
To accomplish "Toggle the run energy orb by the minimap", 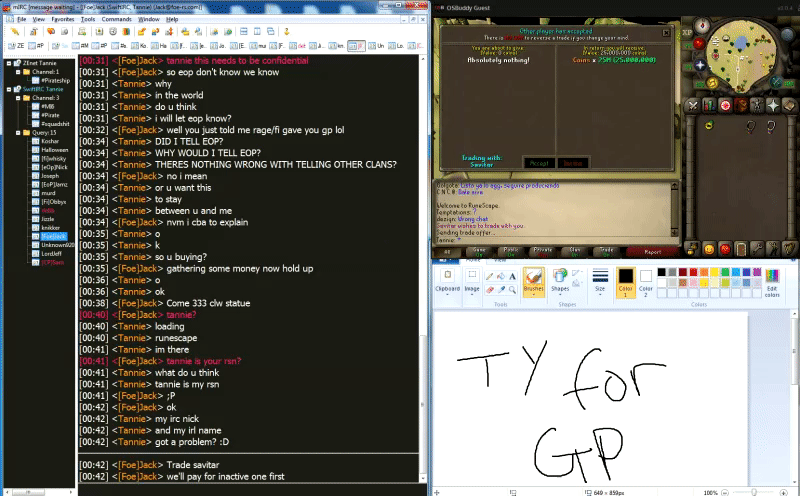I will [712, 83].
